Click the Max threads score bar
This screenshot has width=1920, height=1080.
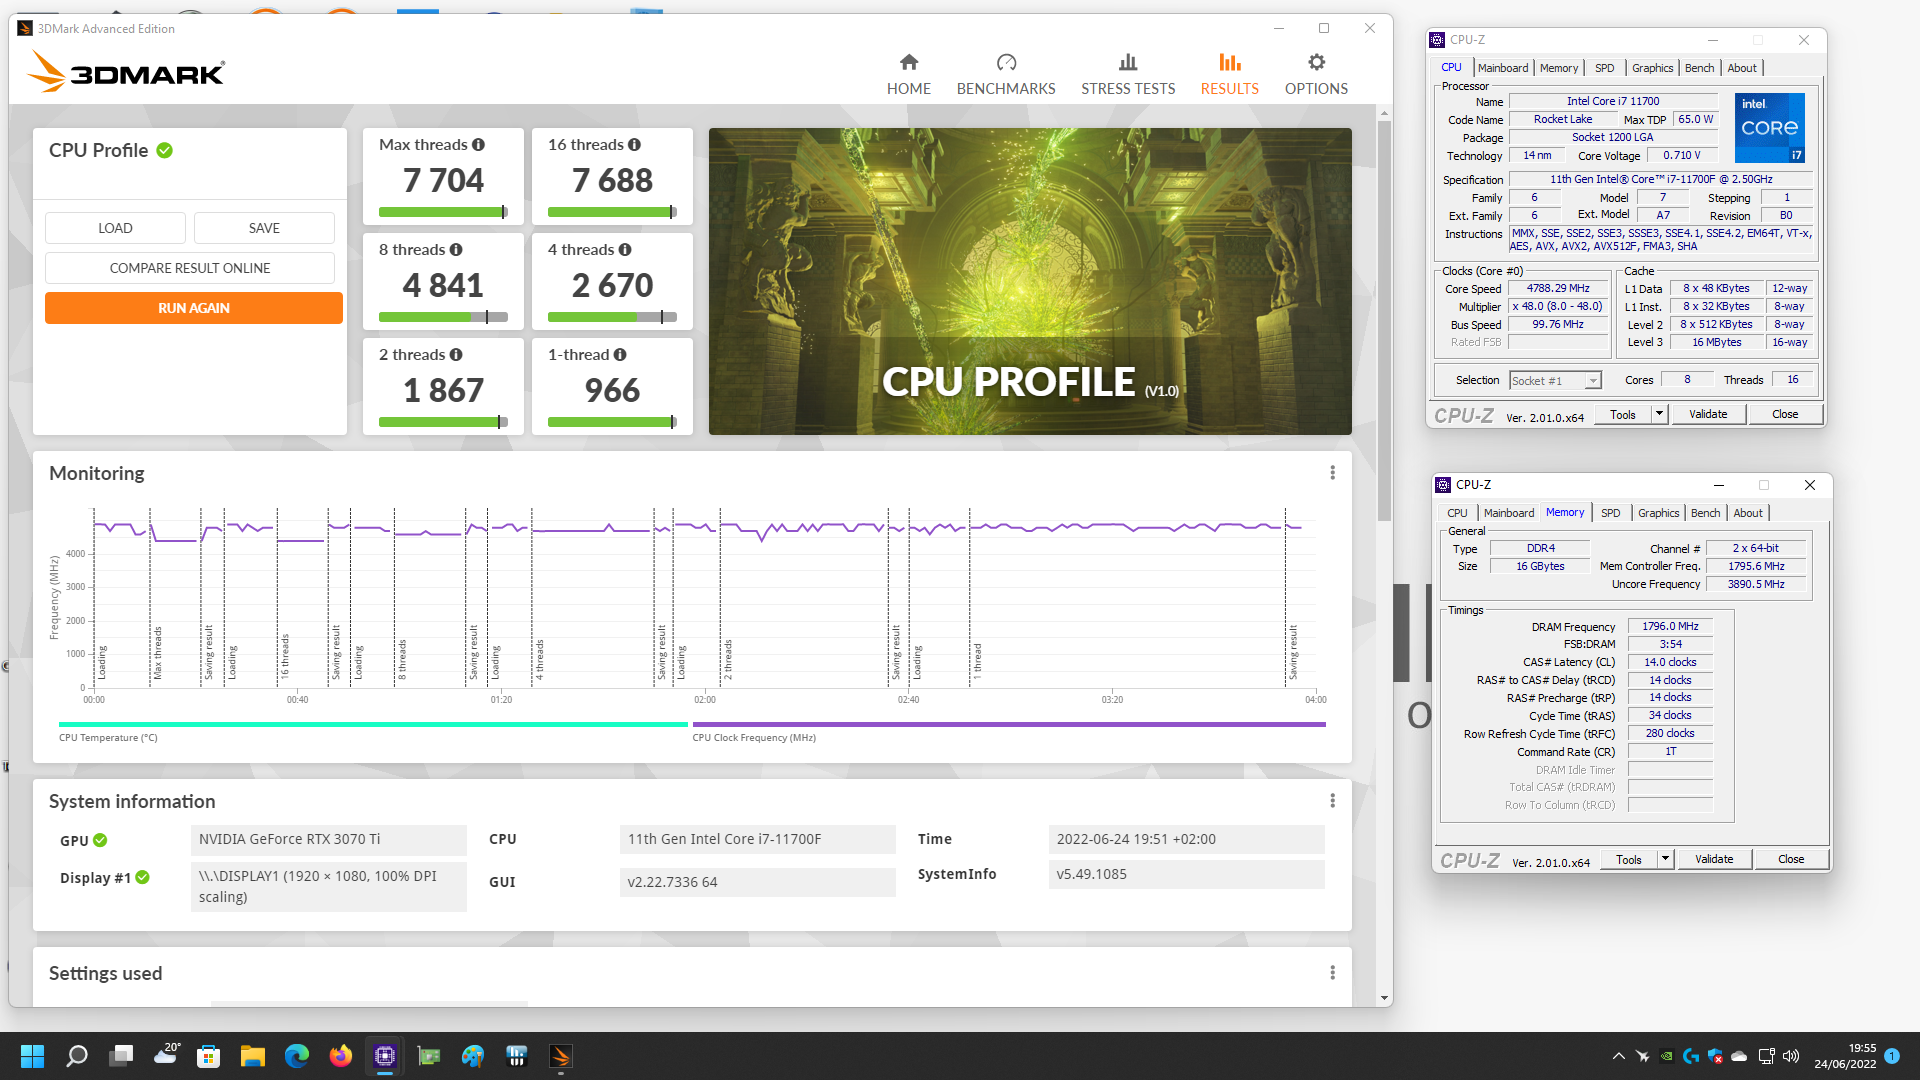[x=443, y=212]
